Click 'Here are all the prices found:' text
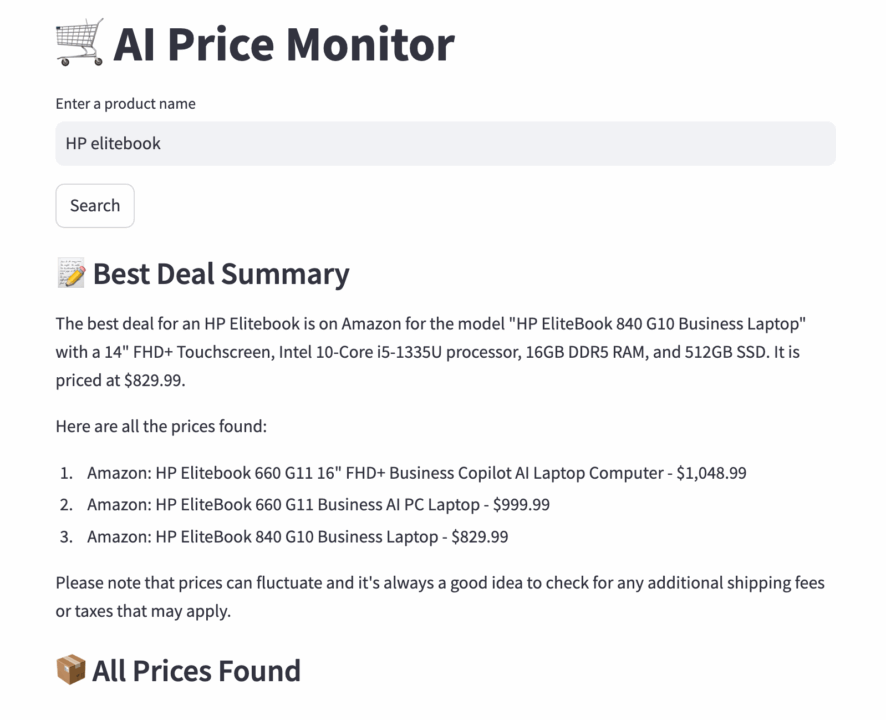Image resolution: width=886 pixels, height=720 pixels. (161, 427)
